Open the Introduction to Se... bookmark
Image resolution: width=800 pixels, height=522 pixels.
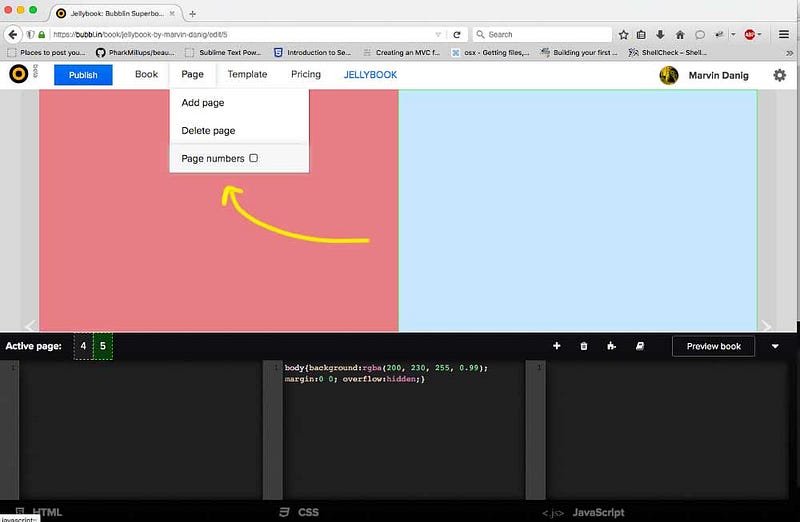pos(312,53)
